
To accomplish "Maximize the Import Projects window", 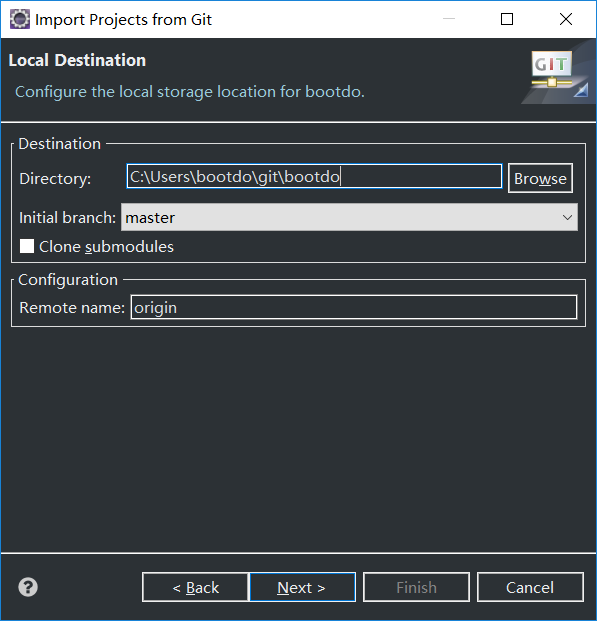I will pos(507,19).
